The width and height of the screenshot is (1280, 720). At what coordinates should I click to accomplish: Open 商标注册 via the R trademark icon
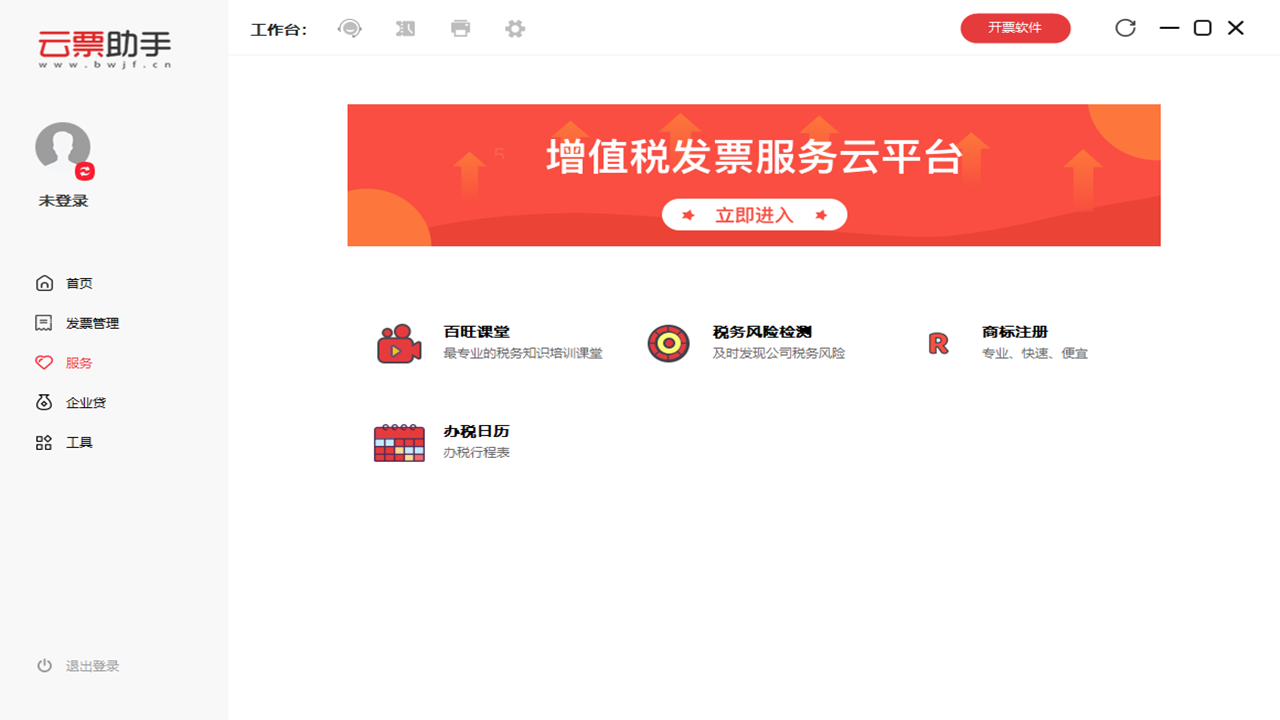click(x=937, y=343)
